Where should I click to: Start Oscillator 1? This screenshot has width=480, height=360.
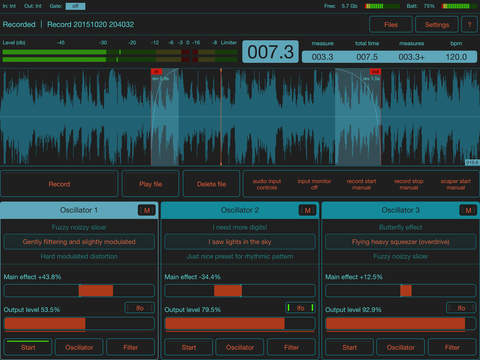pos(28,347)
